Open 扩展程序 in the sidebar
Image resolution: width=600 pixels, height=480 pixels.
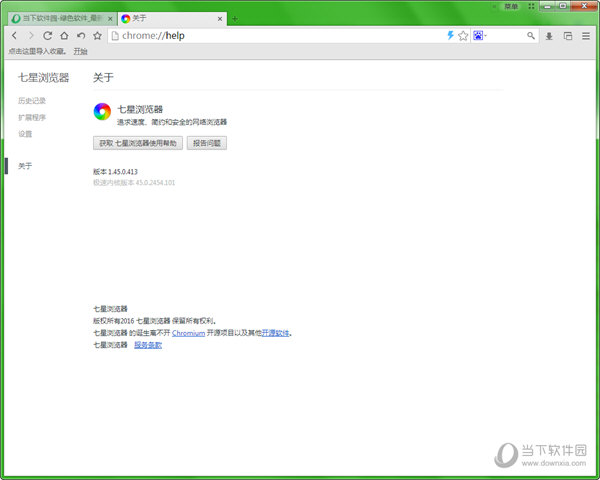point(32,118)
